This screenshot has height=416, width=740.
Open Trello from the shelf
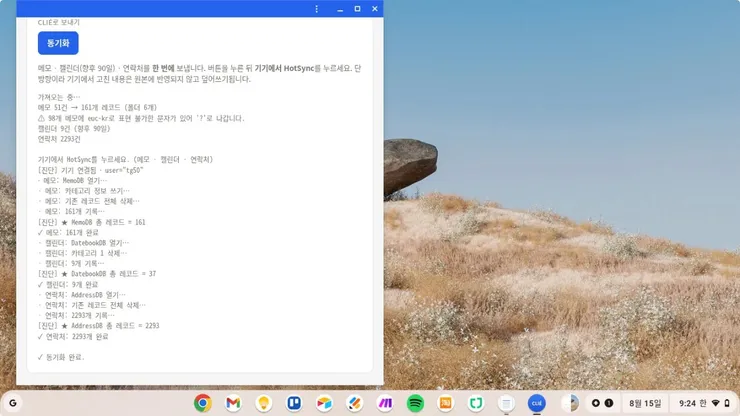294,403
